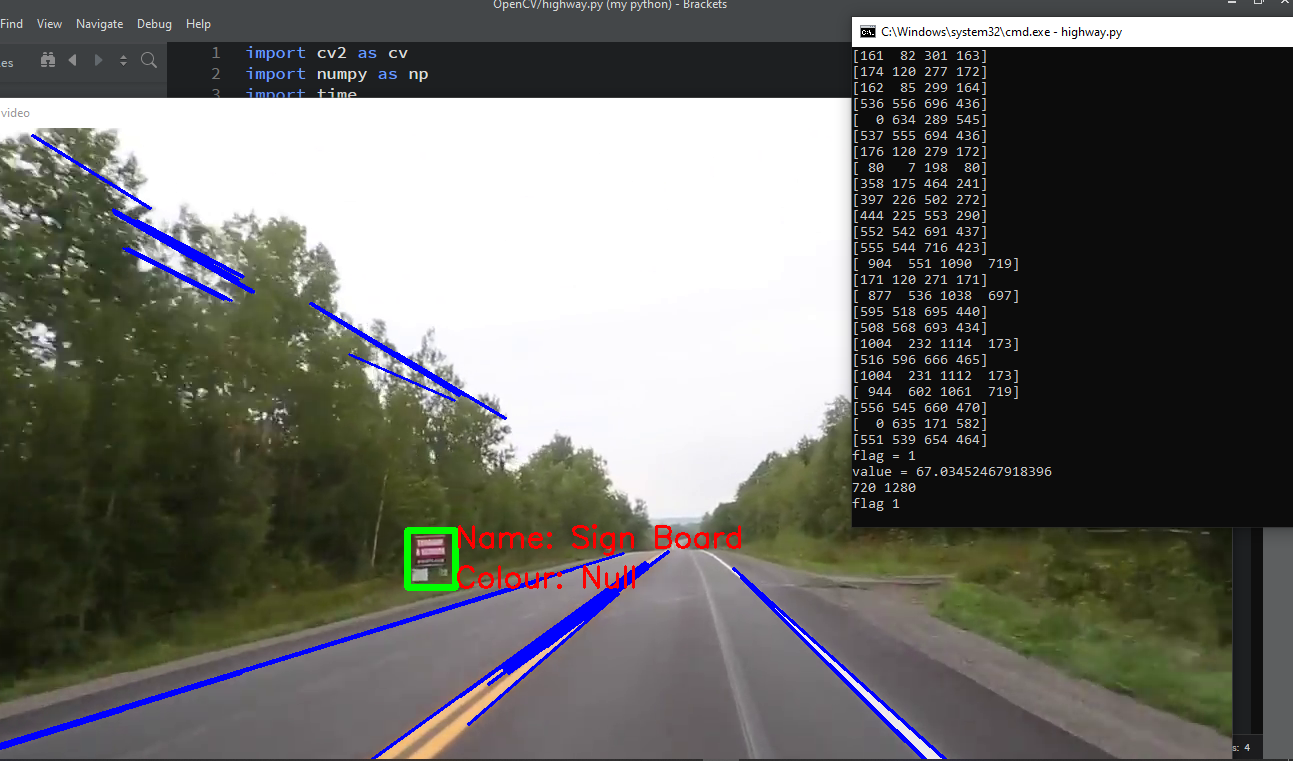The height and width of the screenshot is (761, 1293).
Task: Click the navigate backward arrow icon
Action: (73, 60)
